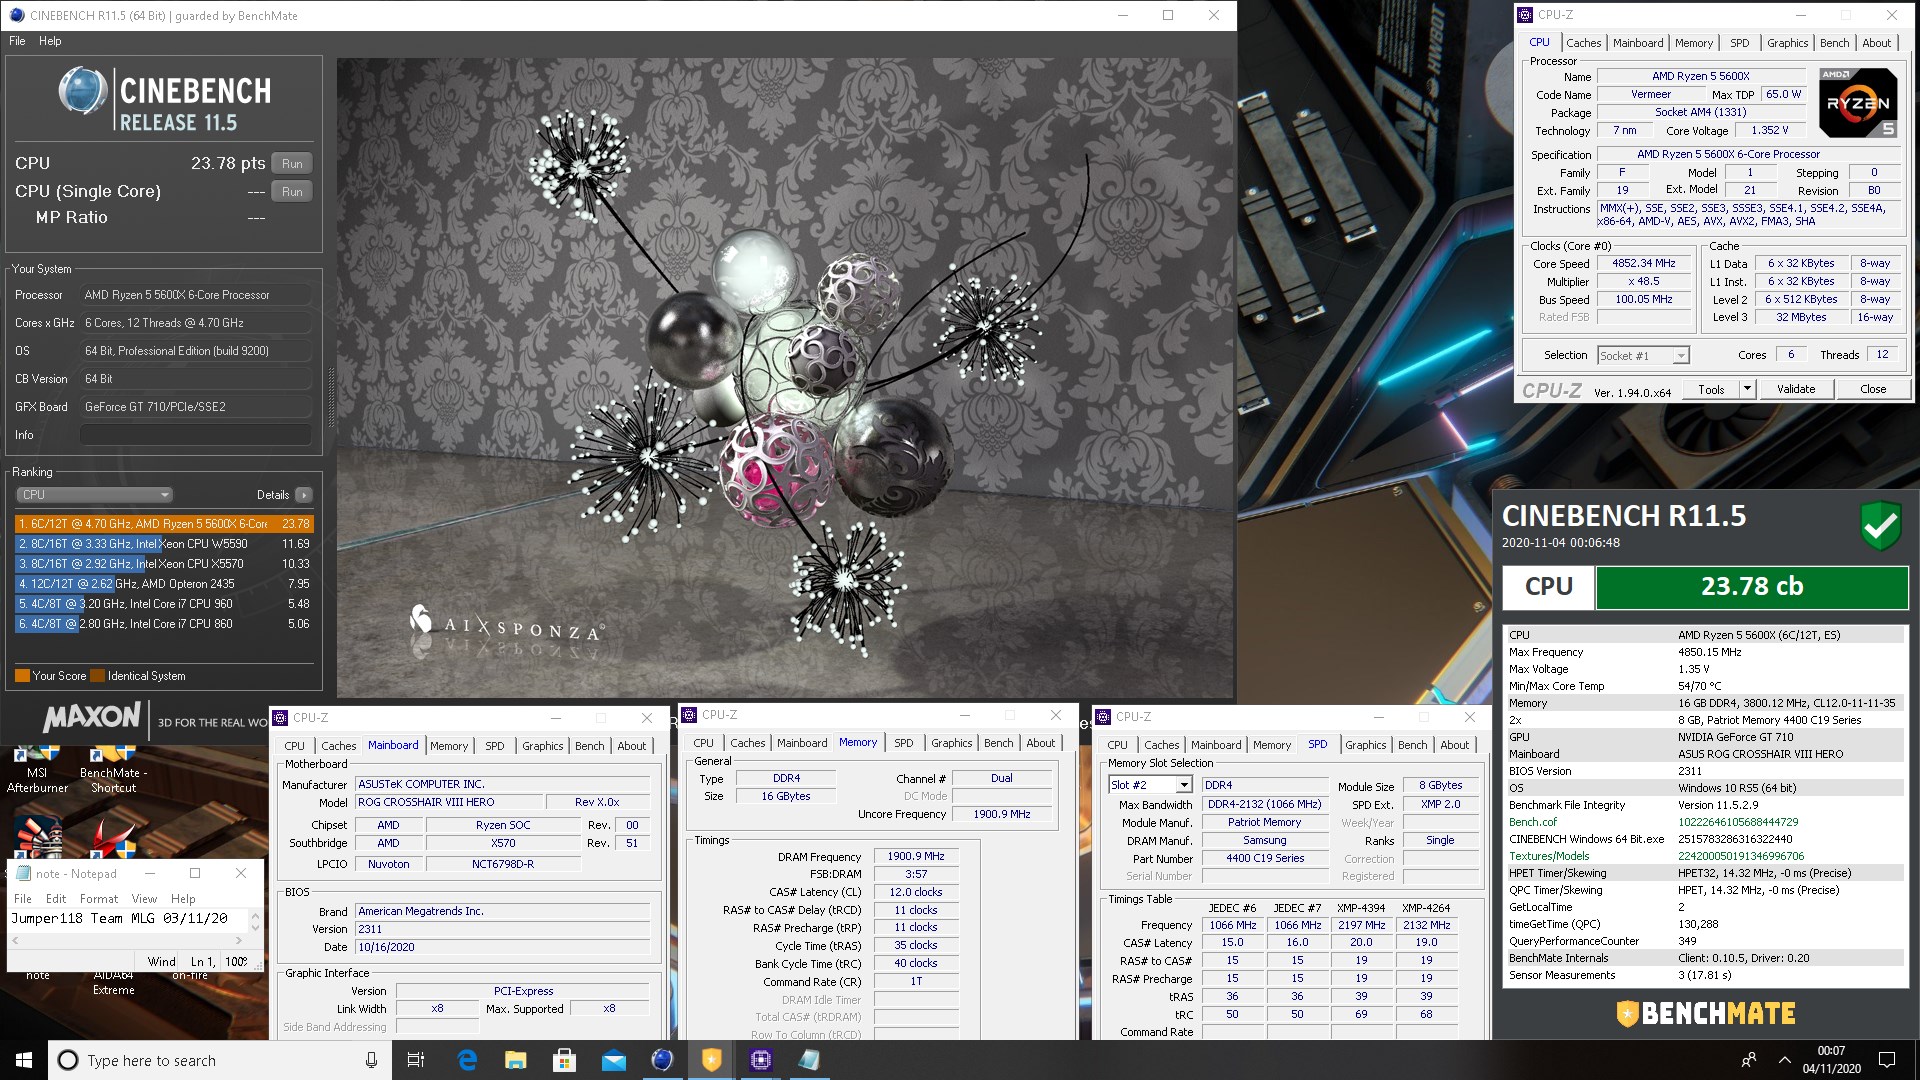Open the Slot #2 memory slot dropdown
This screenshot has height=1080, width=1920.
click(1150, 785)
